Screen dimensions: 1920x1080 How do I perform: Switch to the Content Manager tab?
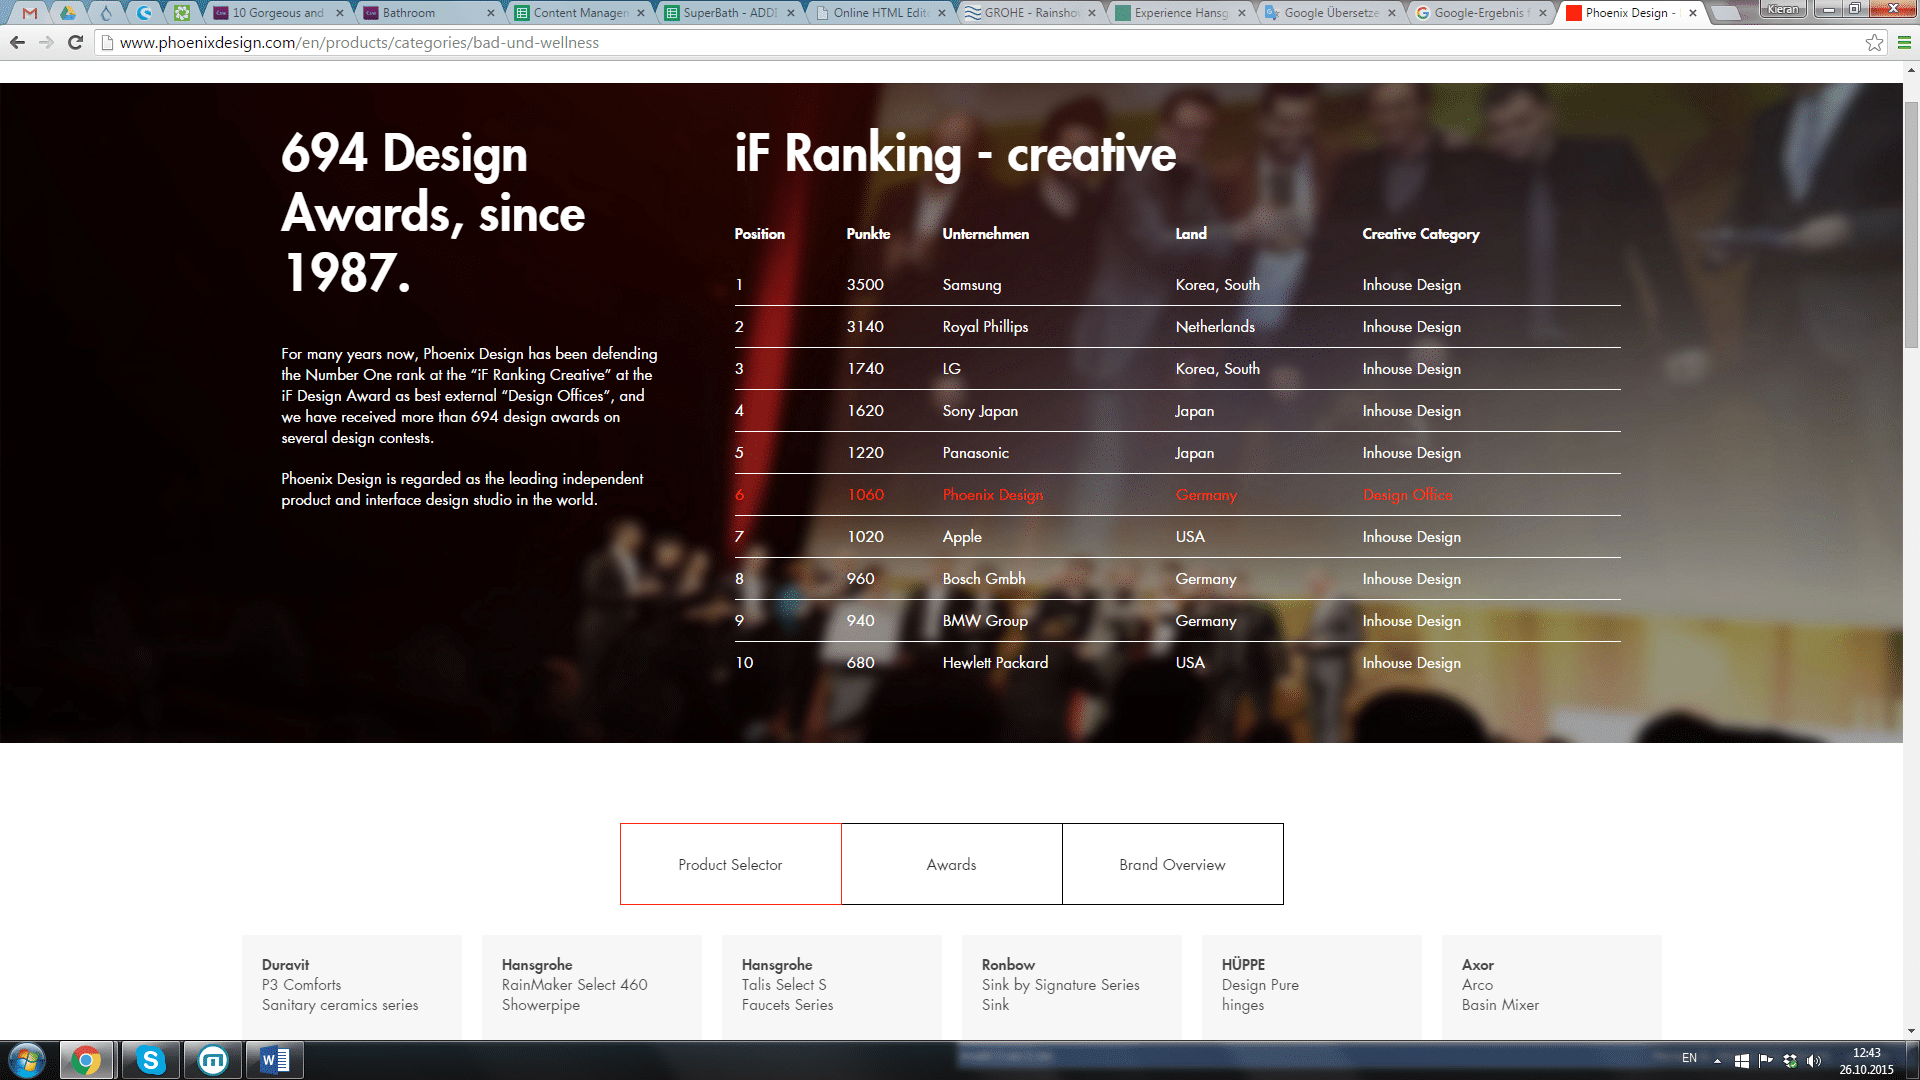pos(579,13)
